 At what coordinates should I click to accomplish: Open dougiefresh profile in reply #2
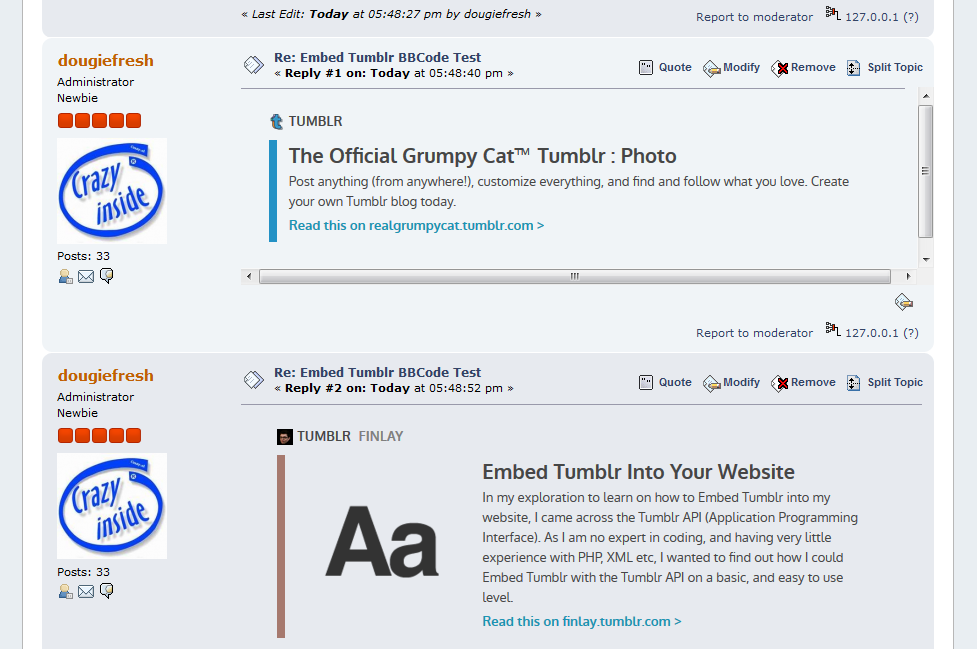coord(105,376)
